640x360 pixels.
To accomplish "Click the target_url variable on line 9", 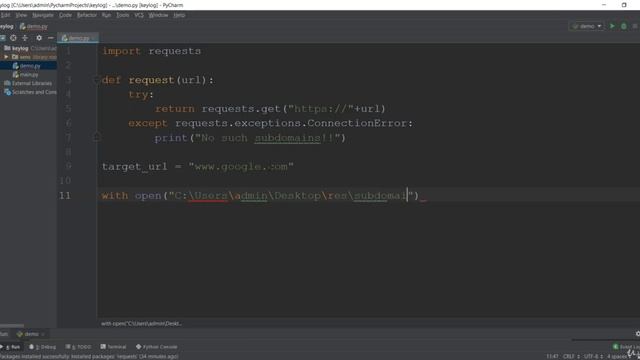I will (135, 167).
